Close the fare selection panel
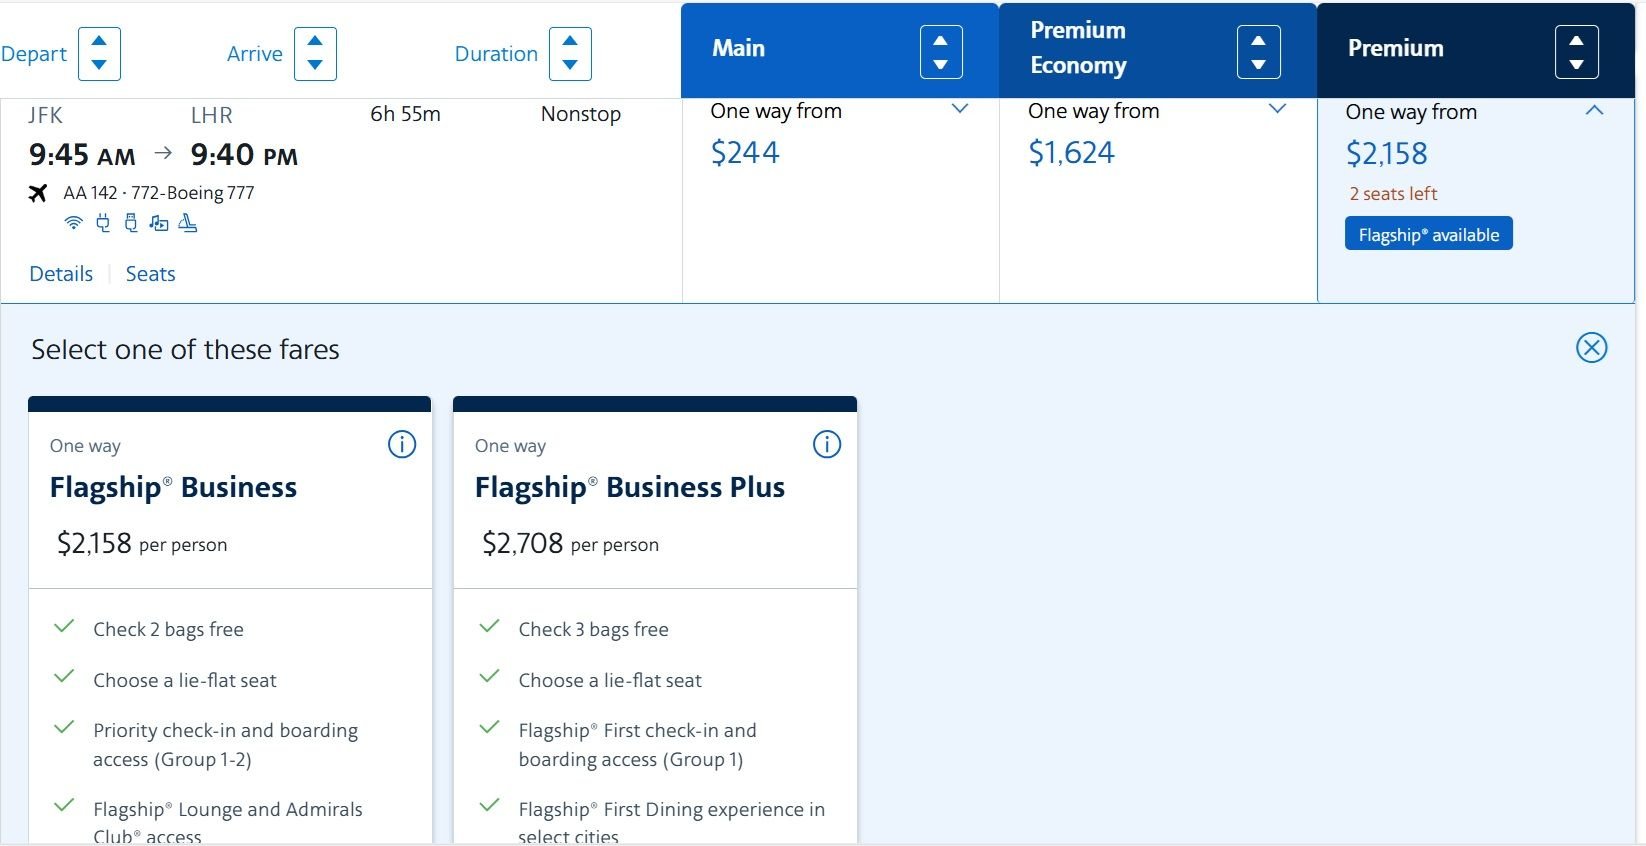The width and height of the screenshot is (1646, 846). click(1591, 347)
